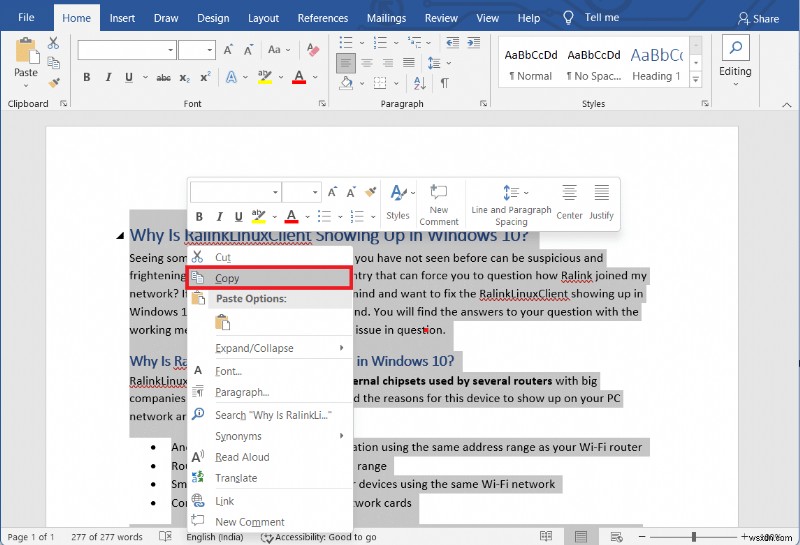Open the mini toolbar font size dropdown
The width and height of the screenshot is (800, 545).
coord(315,192)
